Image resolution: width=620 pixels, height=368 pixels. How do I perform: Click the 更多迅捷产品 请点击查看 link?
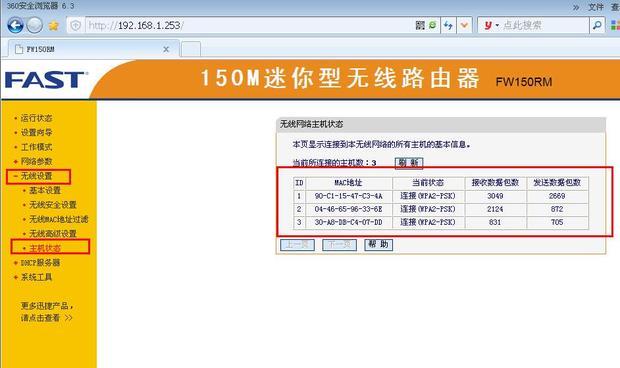coord(47,312)
